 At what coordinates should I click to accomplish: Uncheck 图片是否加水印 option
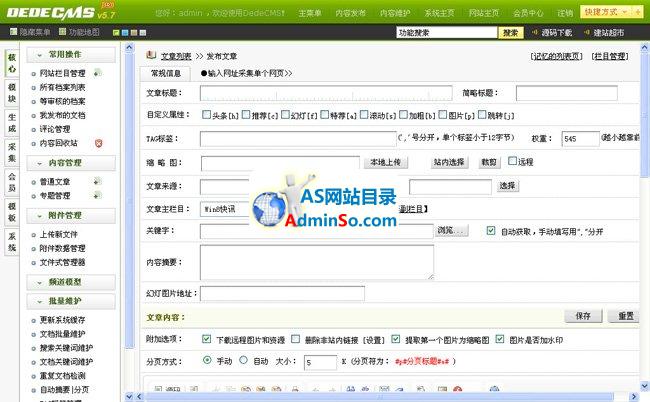(500, 339)
